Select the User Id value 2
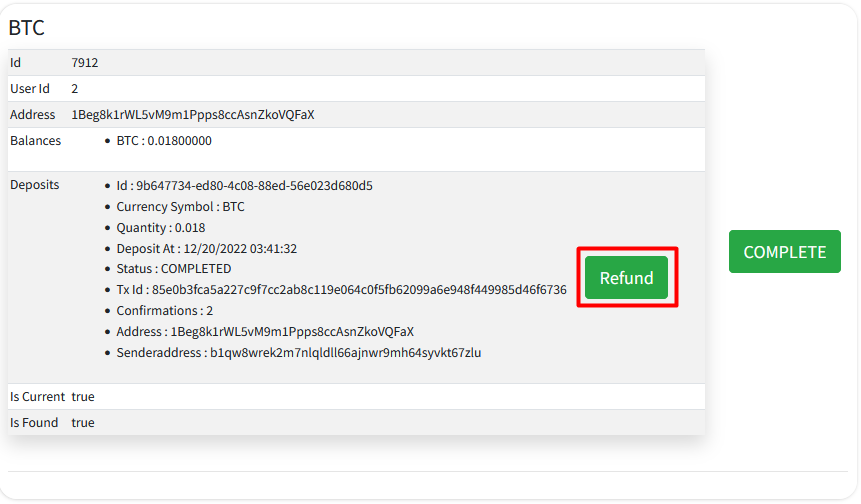Viewport: 861px width, 504px height. (75, 89)
